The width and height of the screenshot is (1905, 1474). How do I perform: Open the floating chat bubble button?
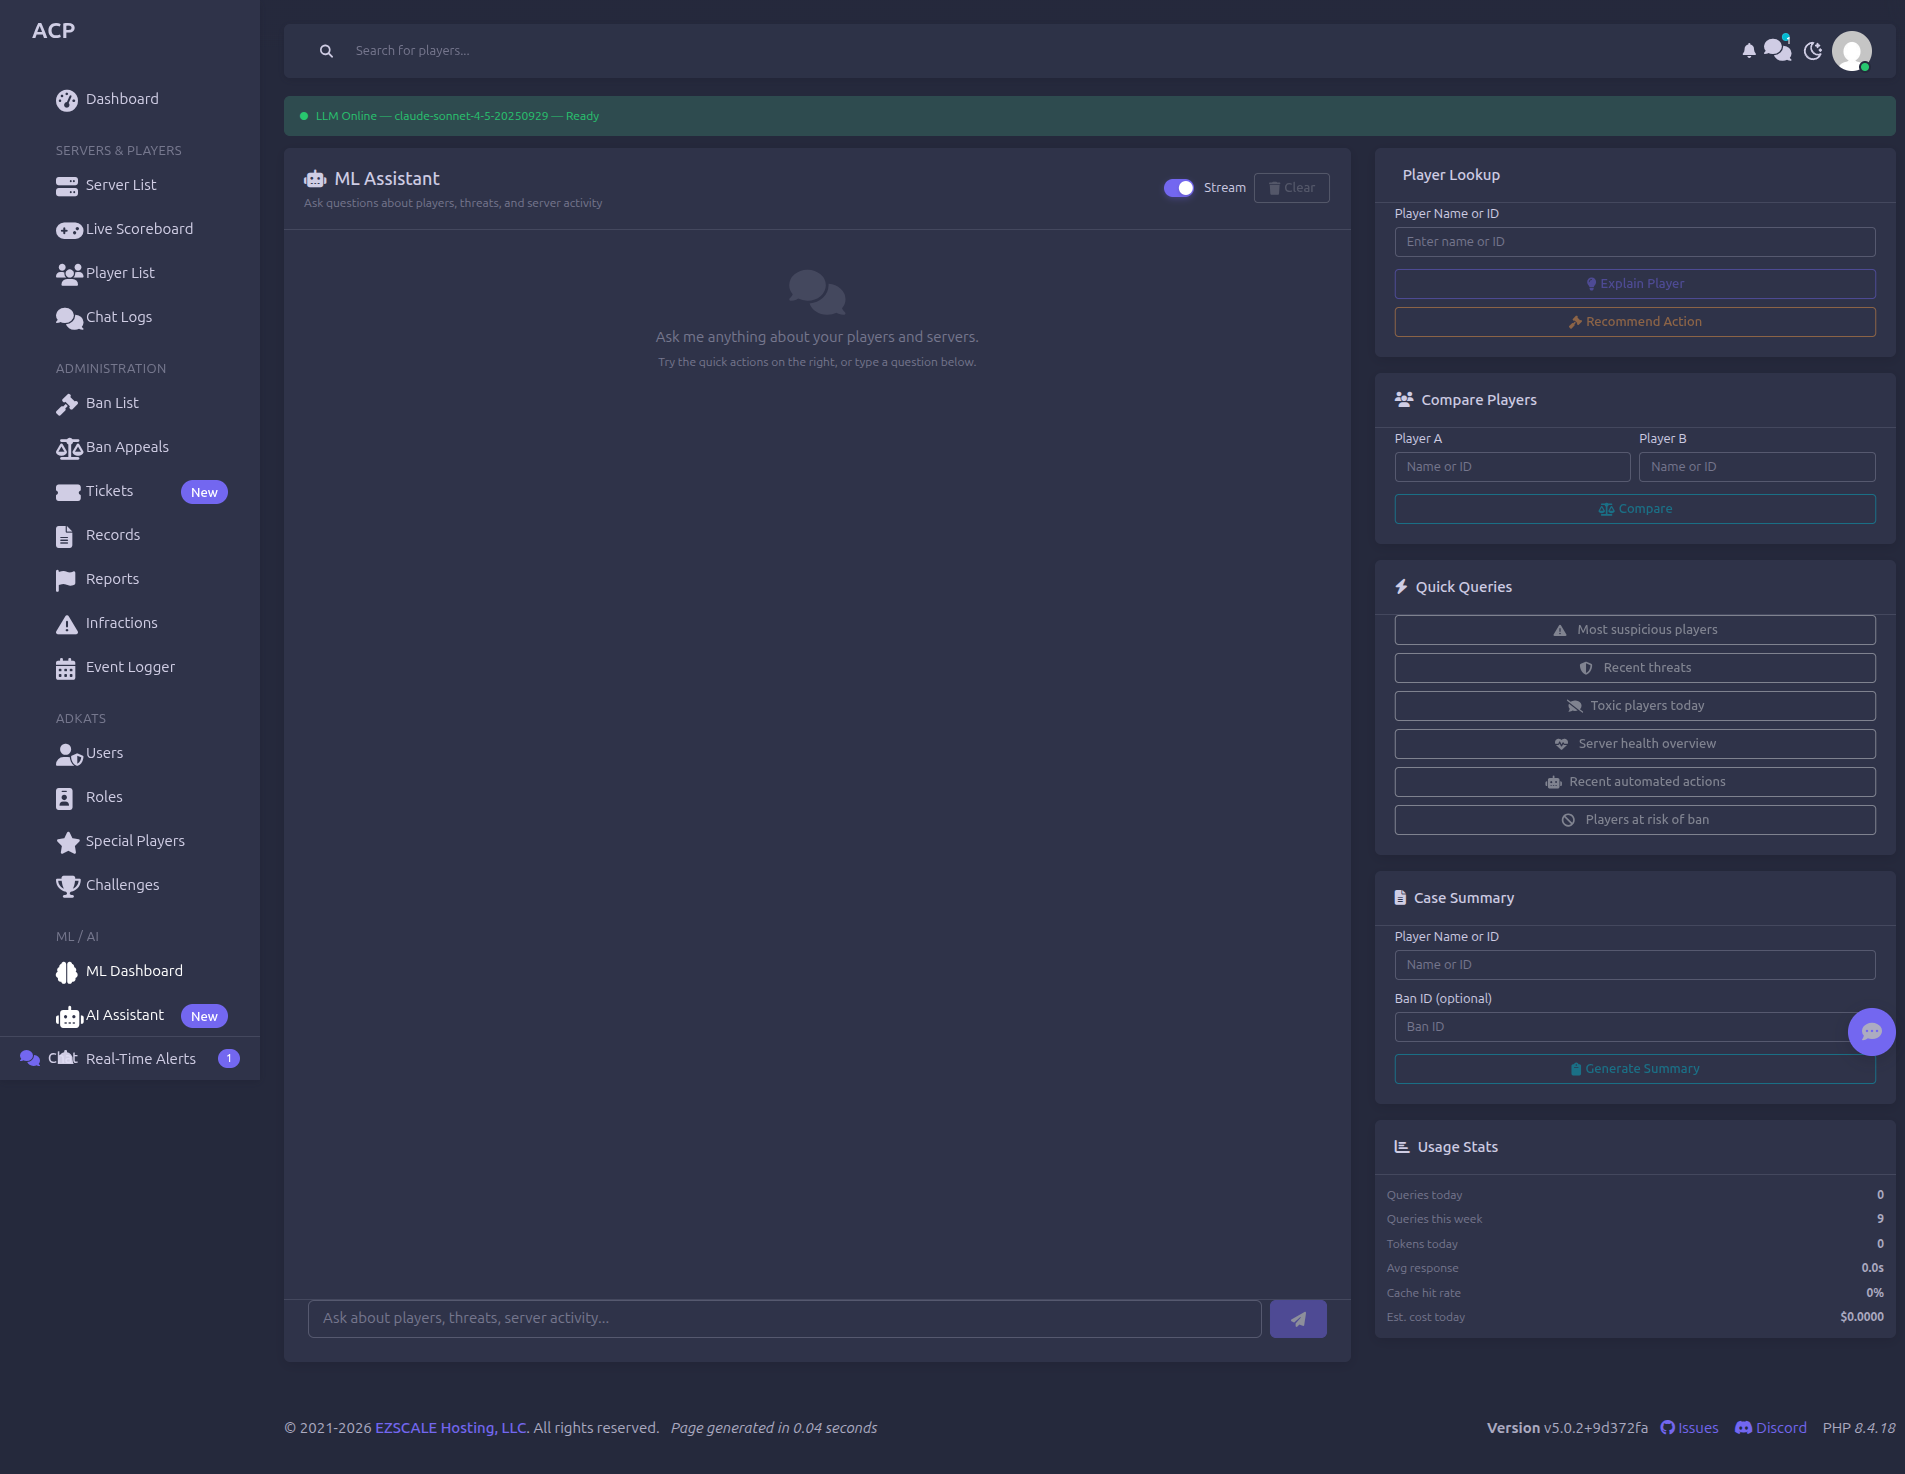click(x=1872, y=1031)
